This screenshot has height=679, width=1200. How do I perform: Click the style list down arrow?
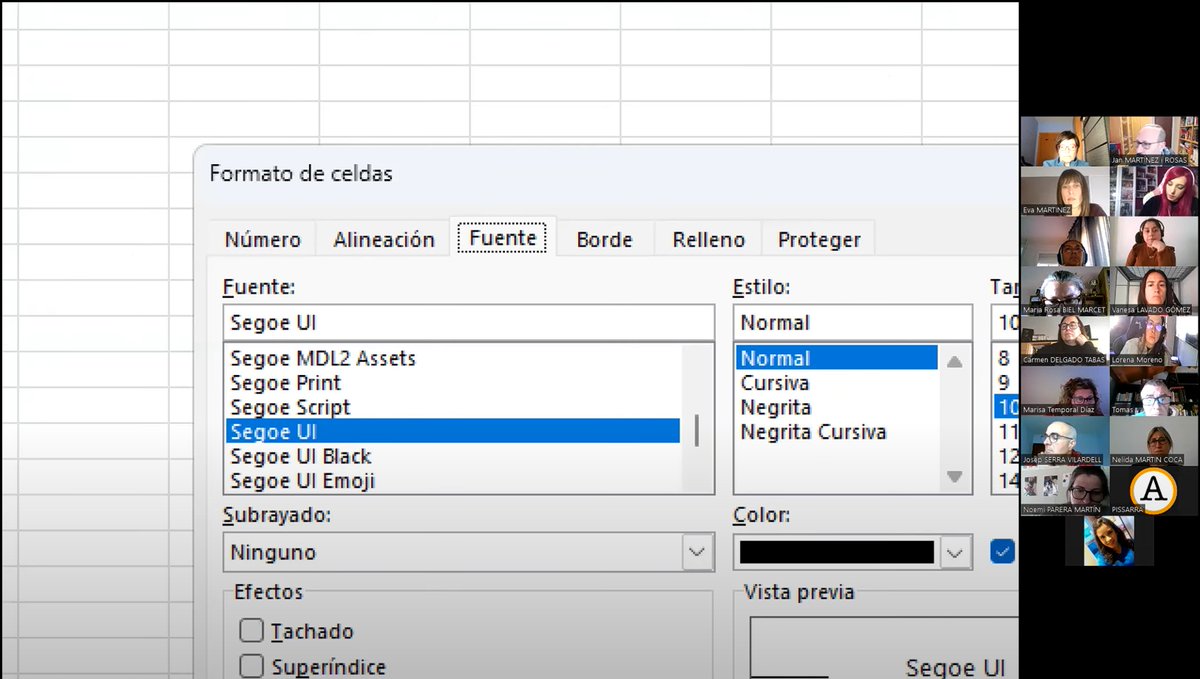(955, 477)
